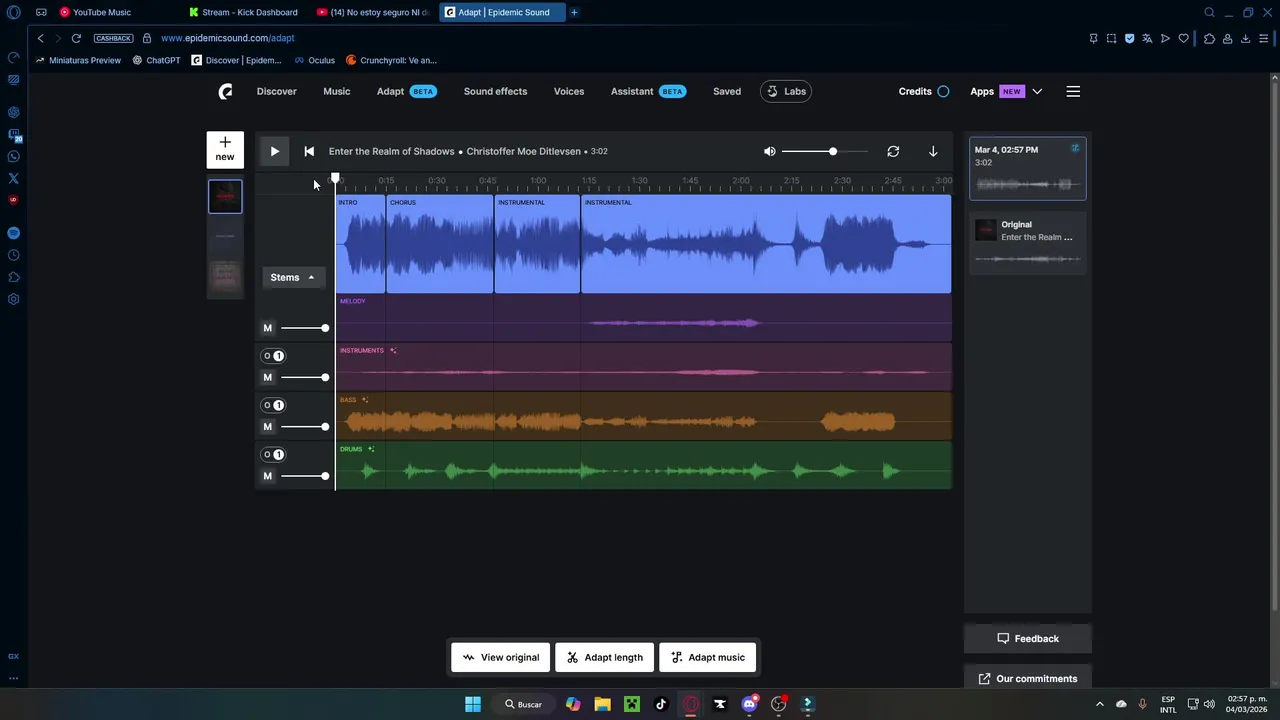Open Windows Start menu

(x=473, y=704)
